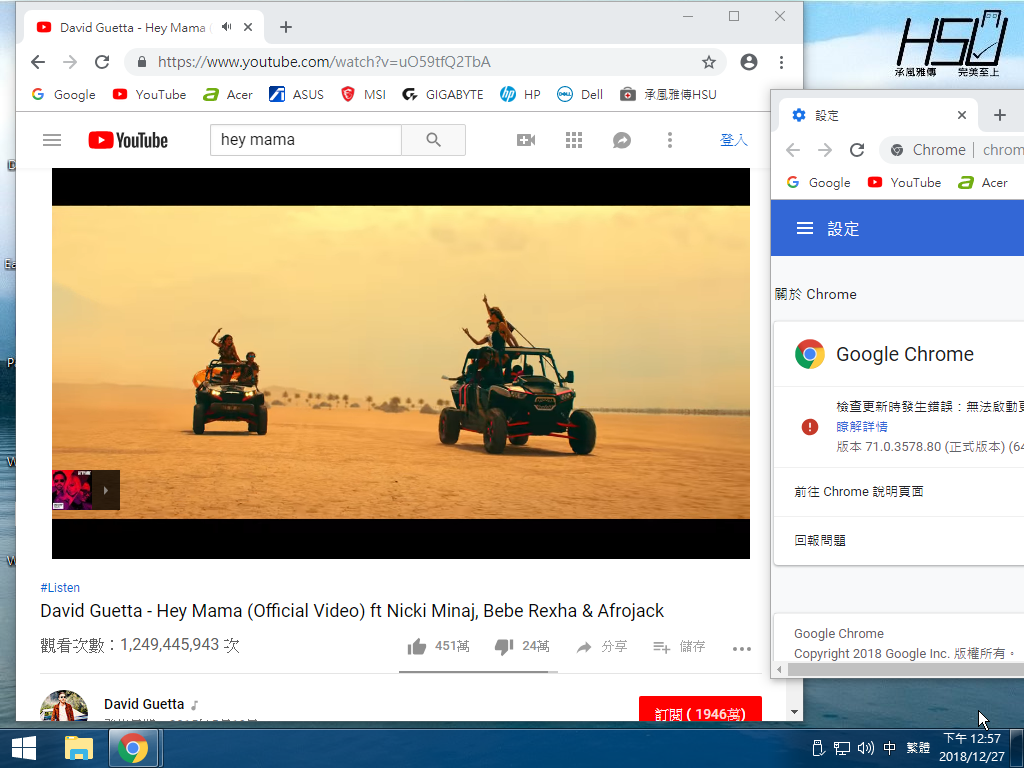Open the ASUS bookmark
1024x768 pixels.
click(296, 95)
